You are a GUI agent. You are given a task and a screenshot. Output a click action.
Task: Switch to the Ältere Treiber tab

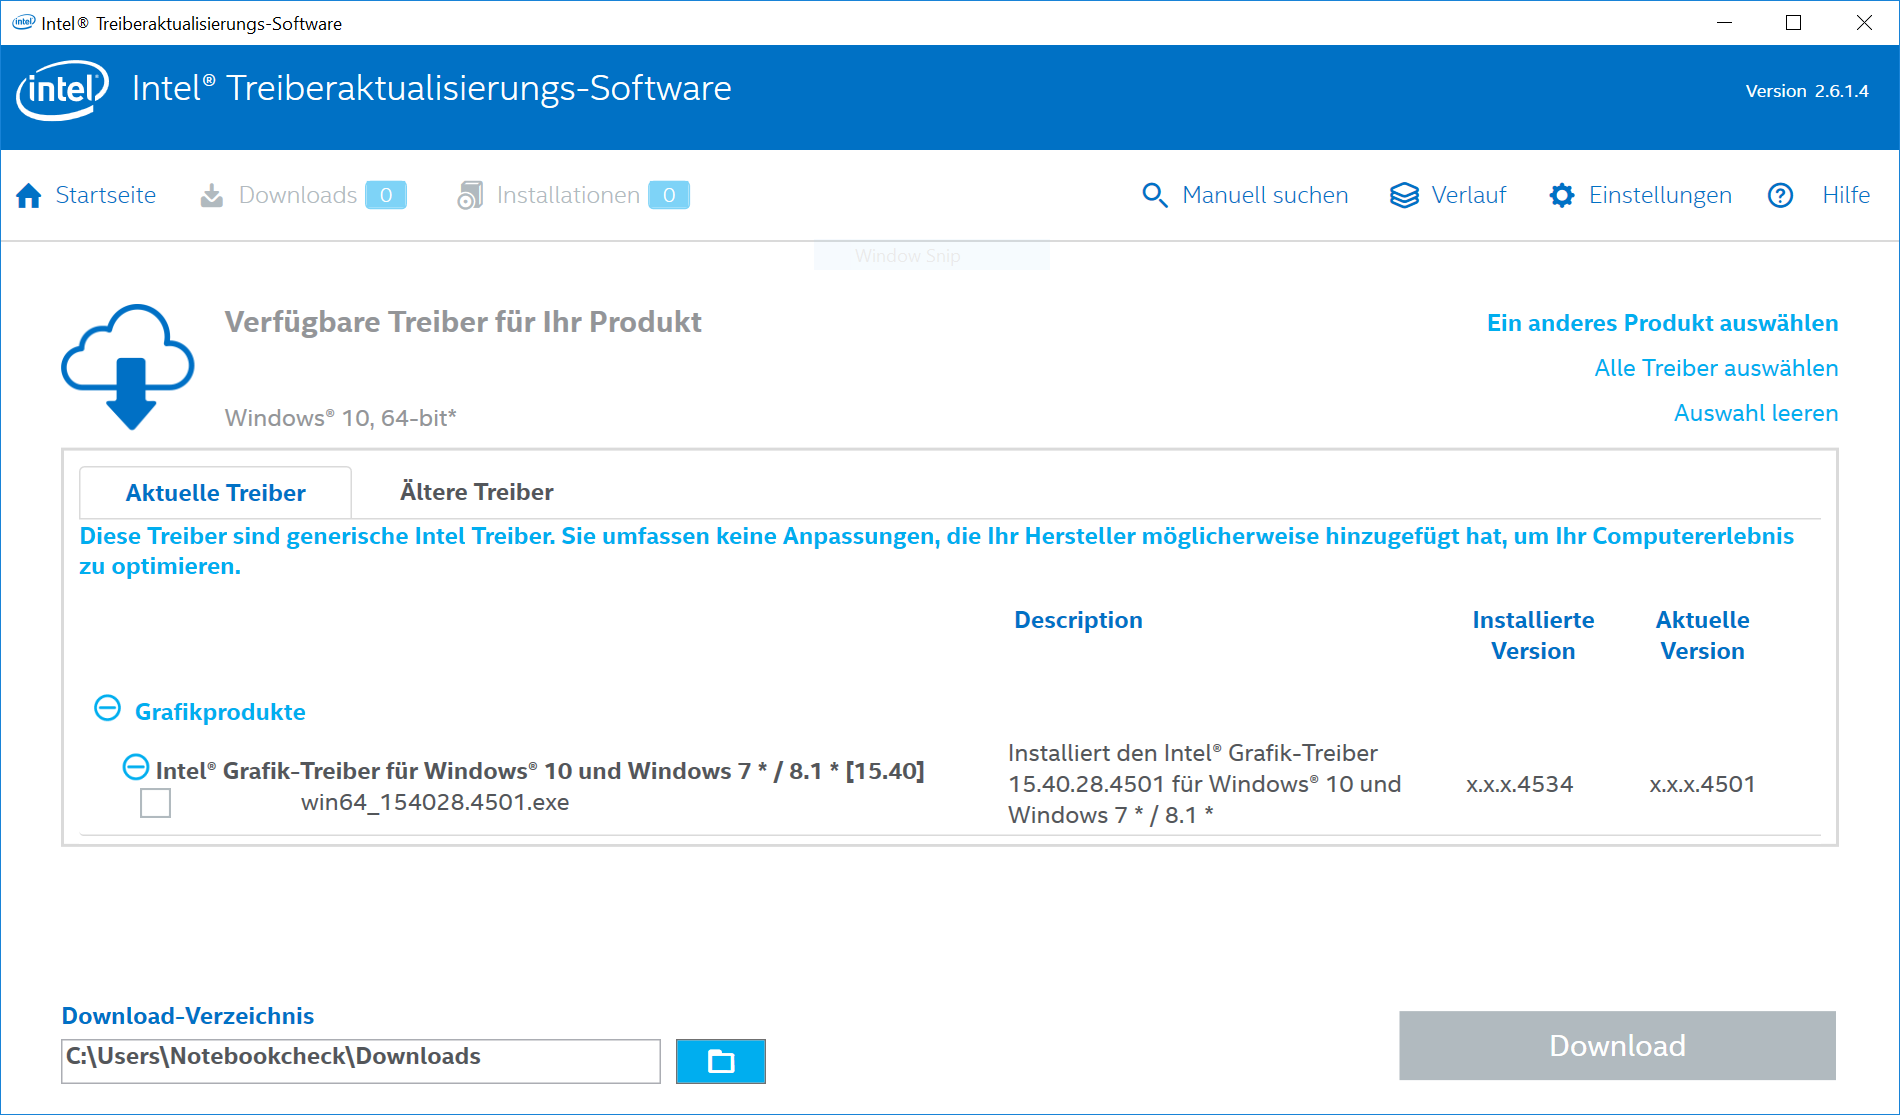(477, 492)
